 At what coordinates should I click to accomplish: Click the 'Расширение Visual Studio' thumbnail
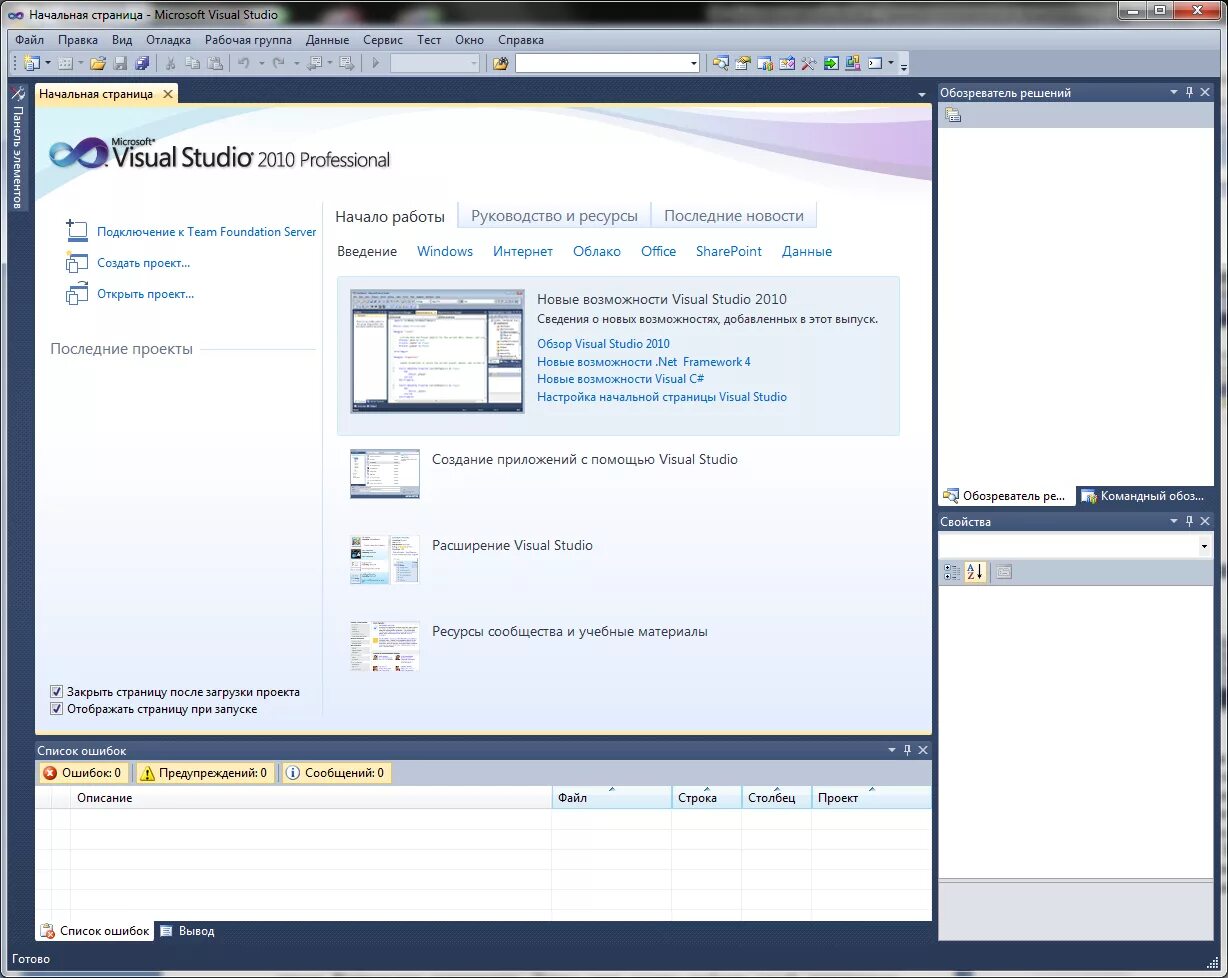(385, 559)
